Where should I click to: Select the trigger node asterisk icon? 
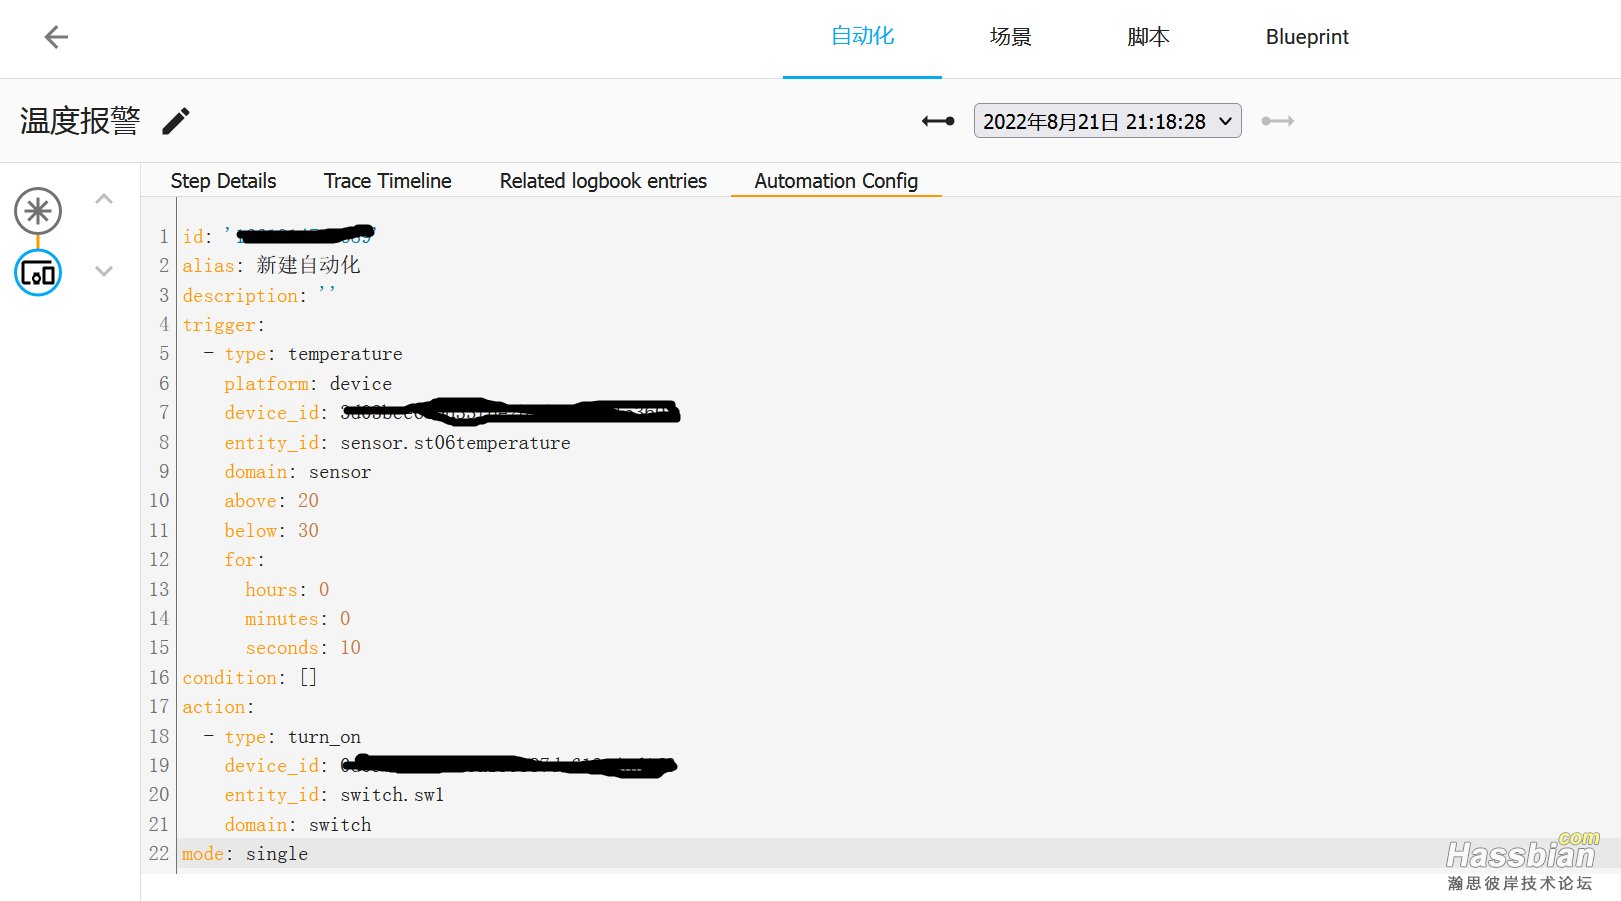(x=38, y=211)
